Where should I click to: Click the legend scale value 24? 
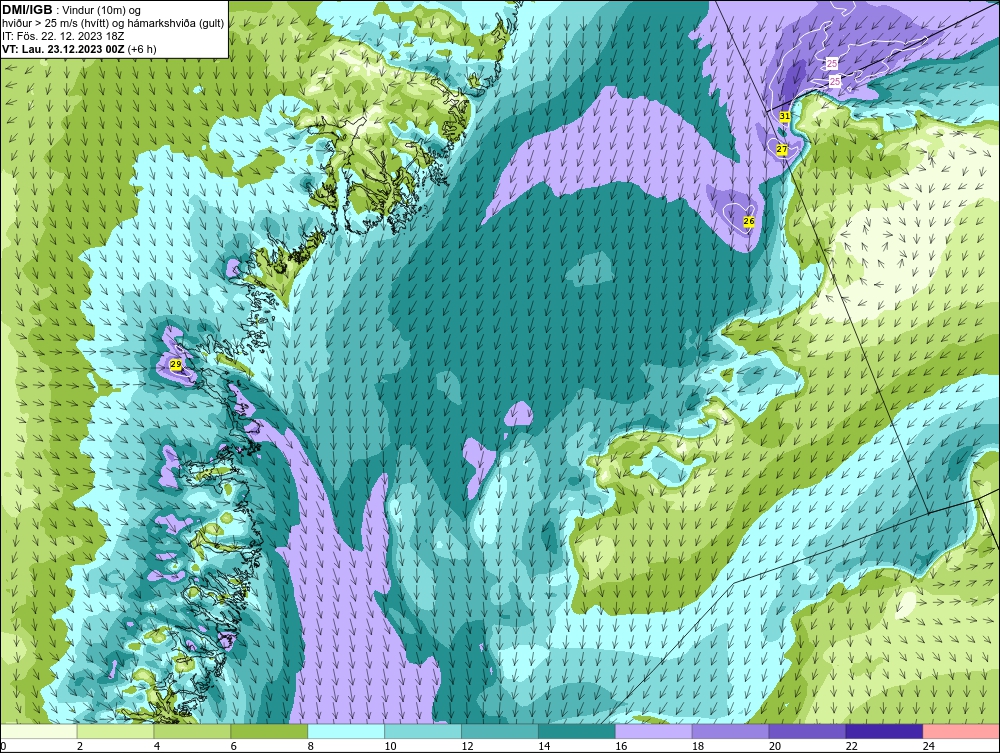click(929, 746)
